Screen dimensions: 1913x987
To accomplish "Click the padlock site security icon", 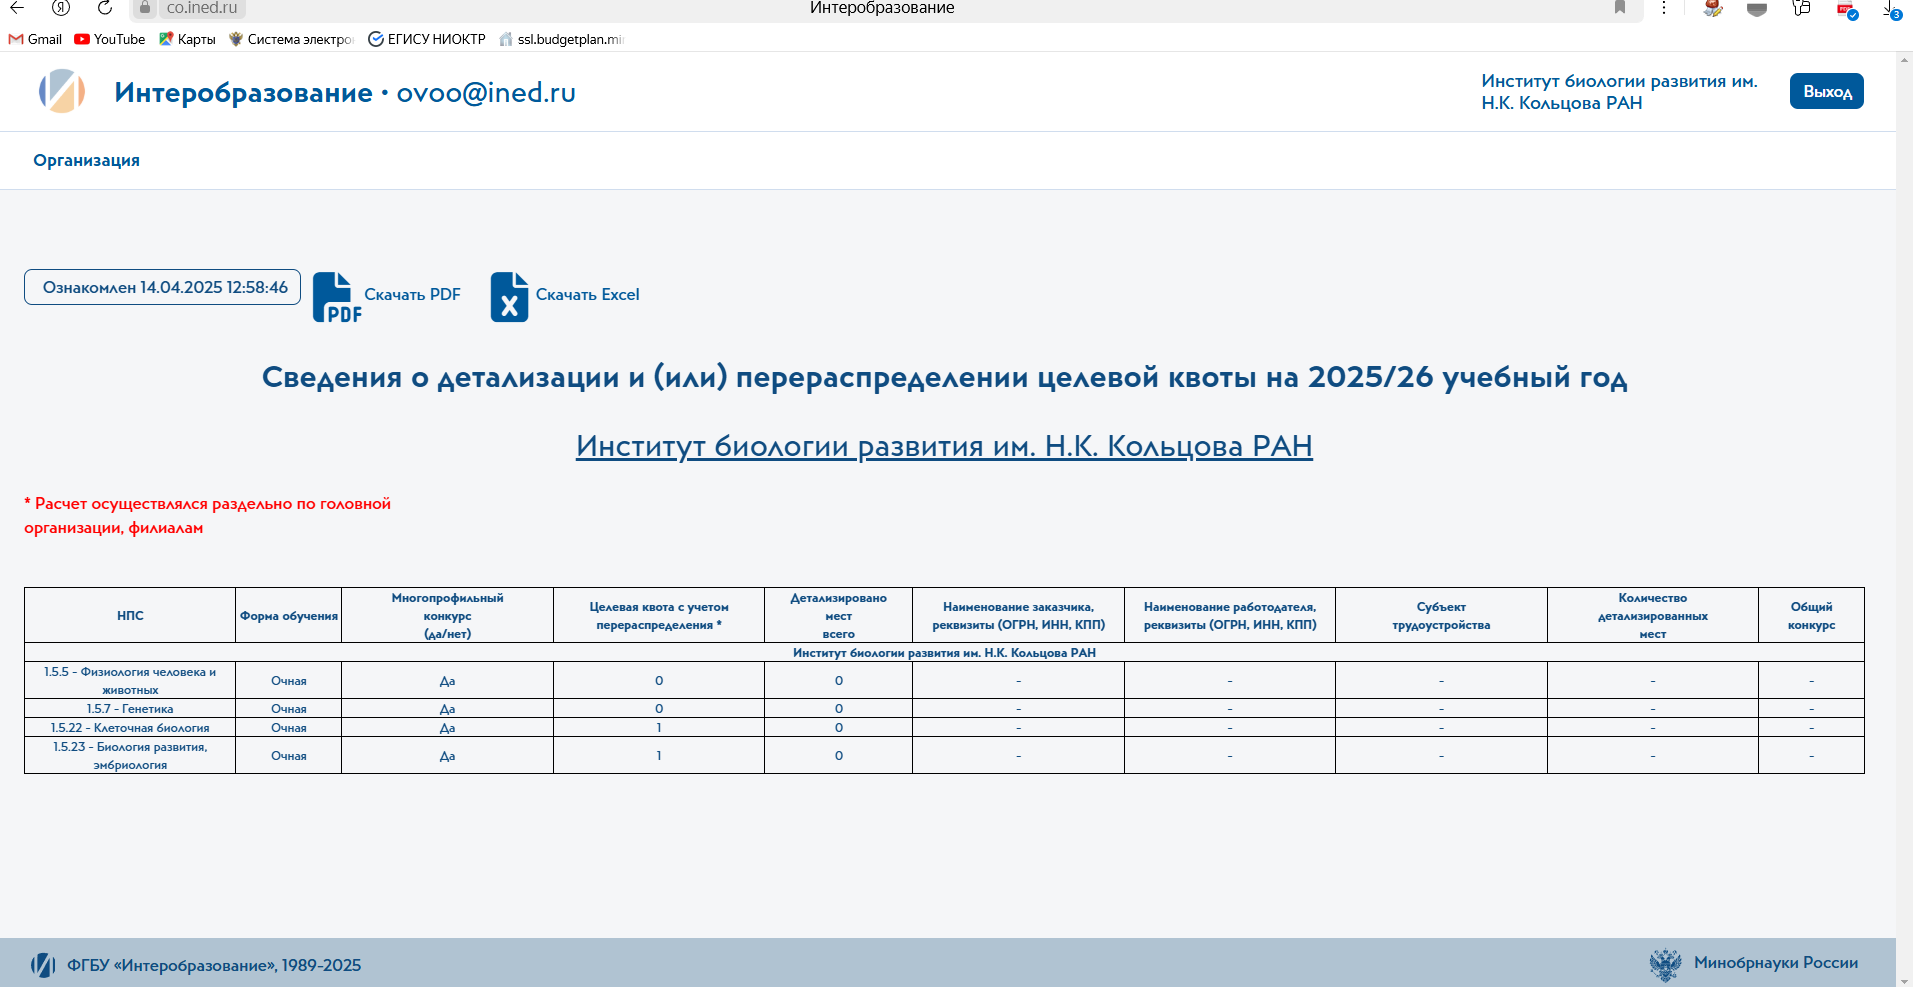I will point(145,8).
